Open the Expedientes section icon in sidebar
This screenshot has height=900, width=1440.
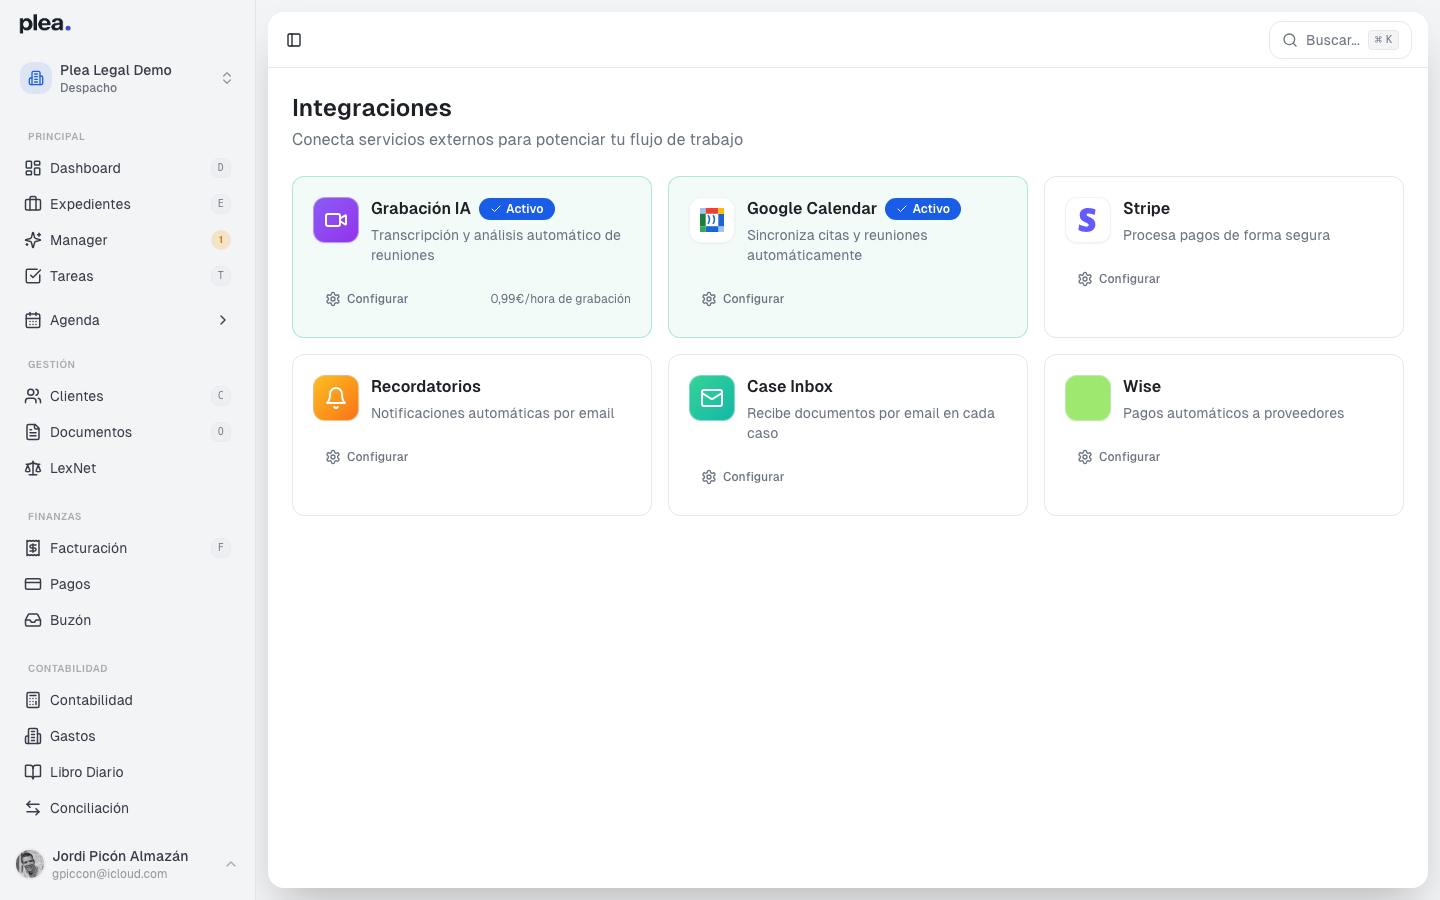(x=31, y=204)
